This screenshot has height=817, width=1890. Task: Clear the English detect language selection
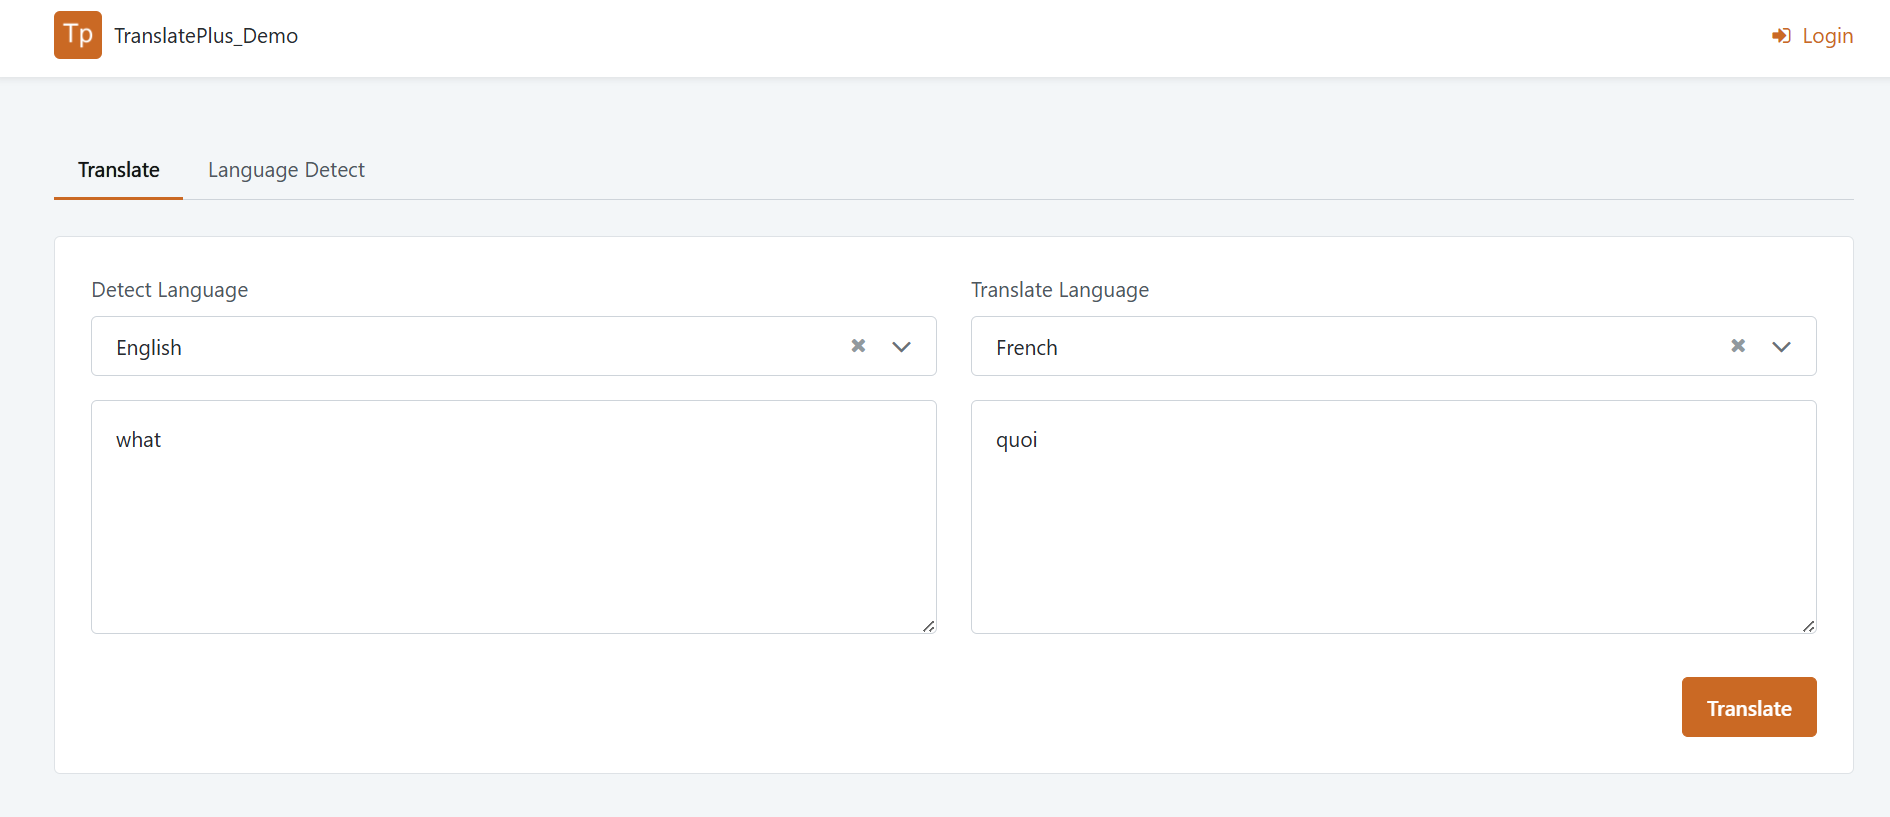coord(858,346)
